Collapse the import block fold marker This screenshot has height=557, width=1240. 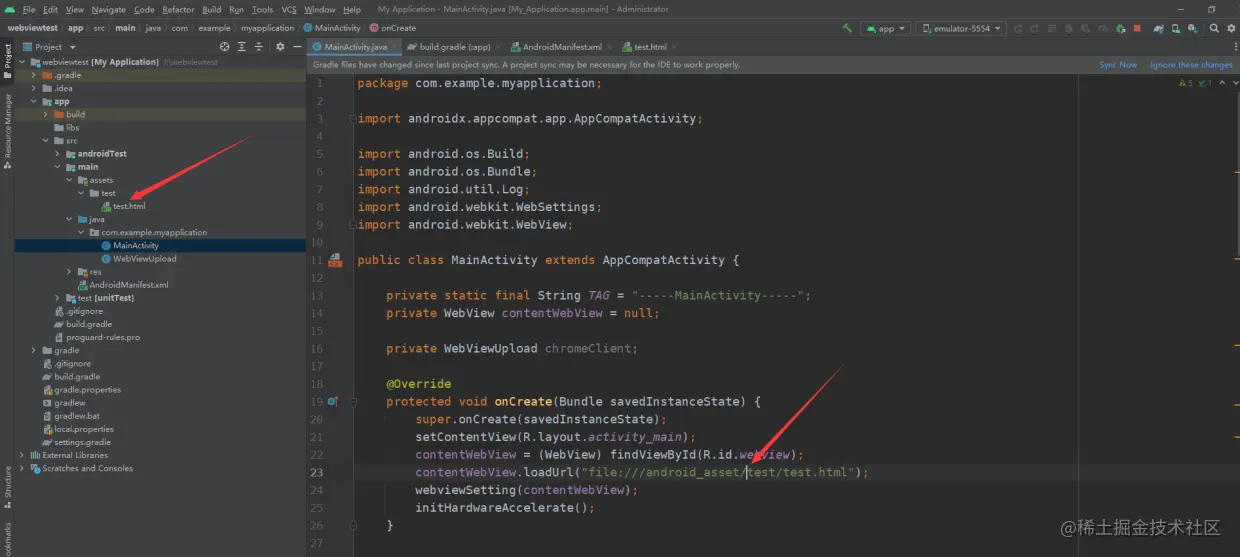pos(353,119)
